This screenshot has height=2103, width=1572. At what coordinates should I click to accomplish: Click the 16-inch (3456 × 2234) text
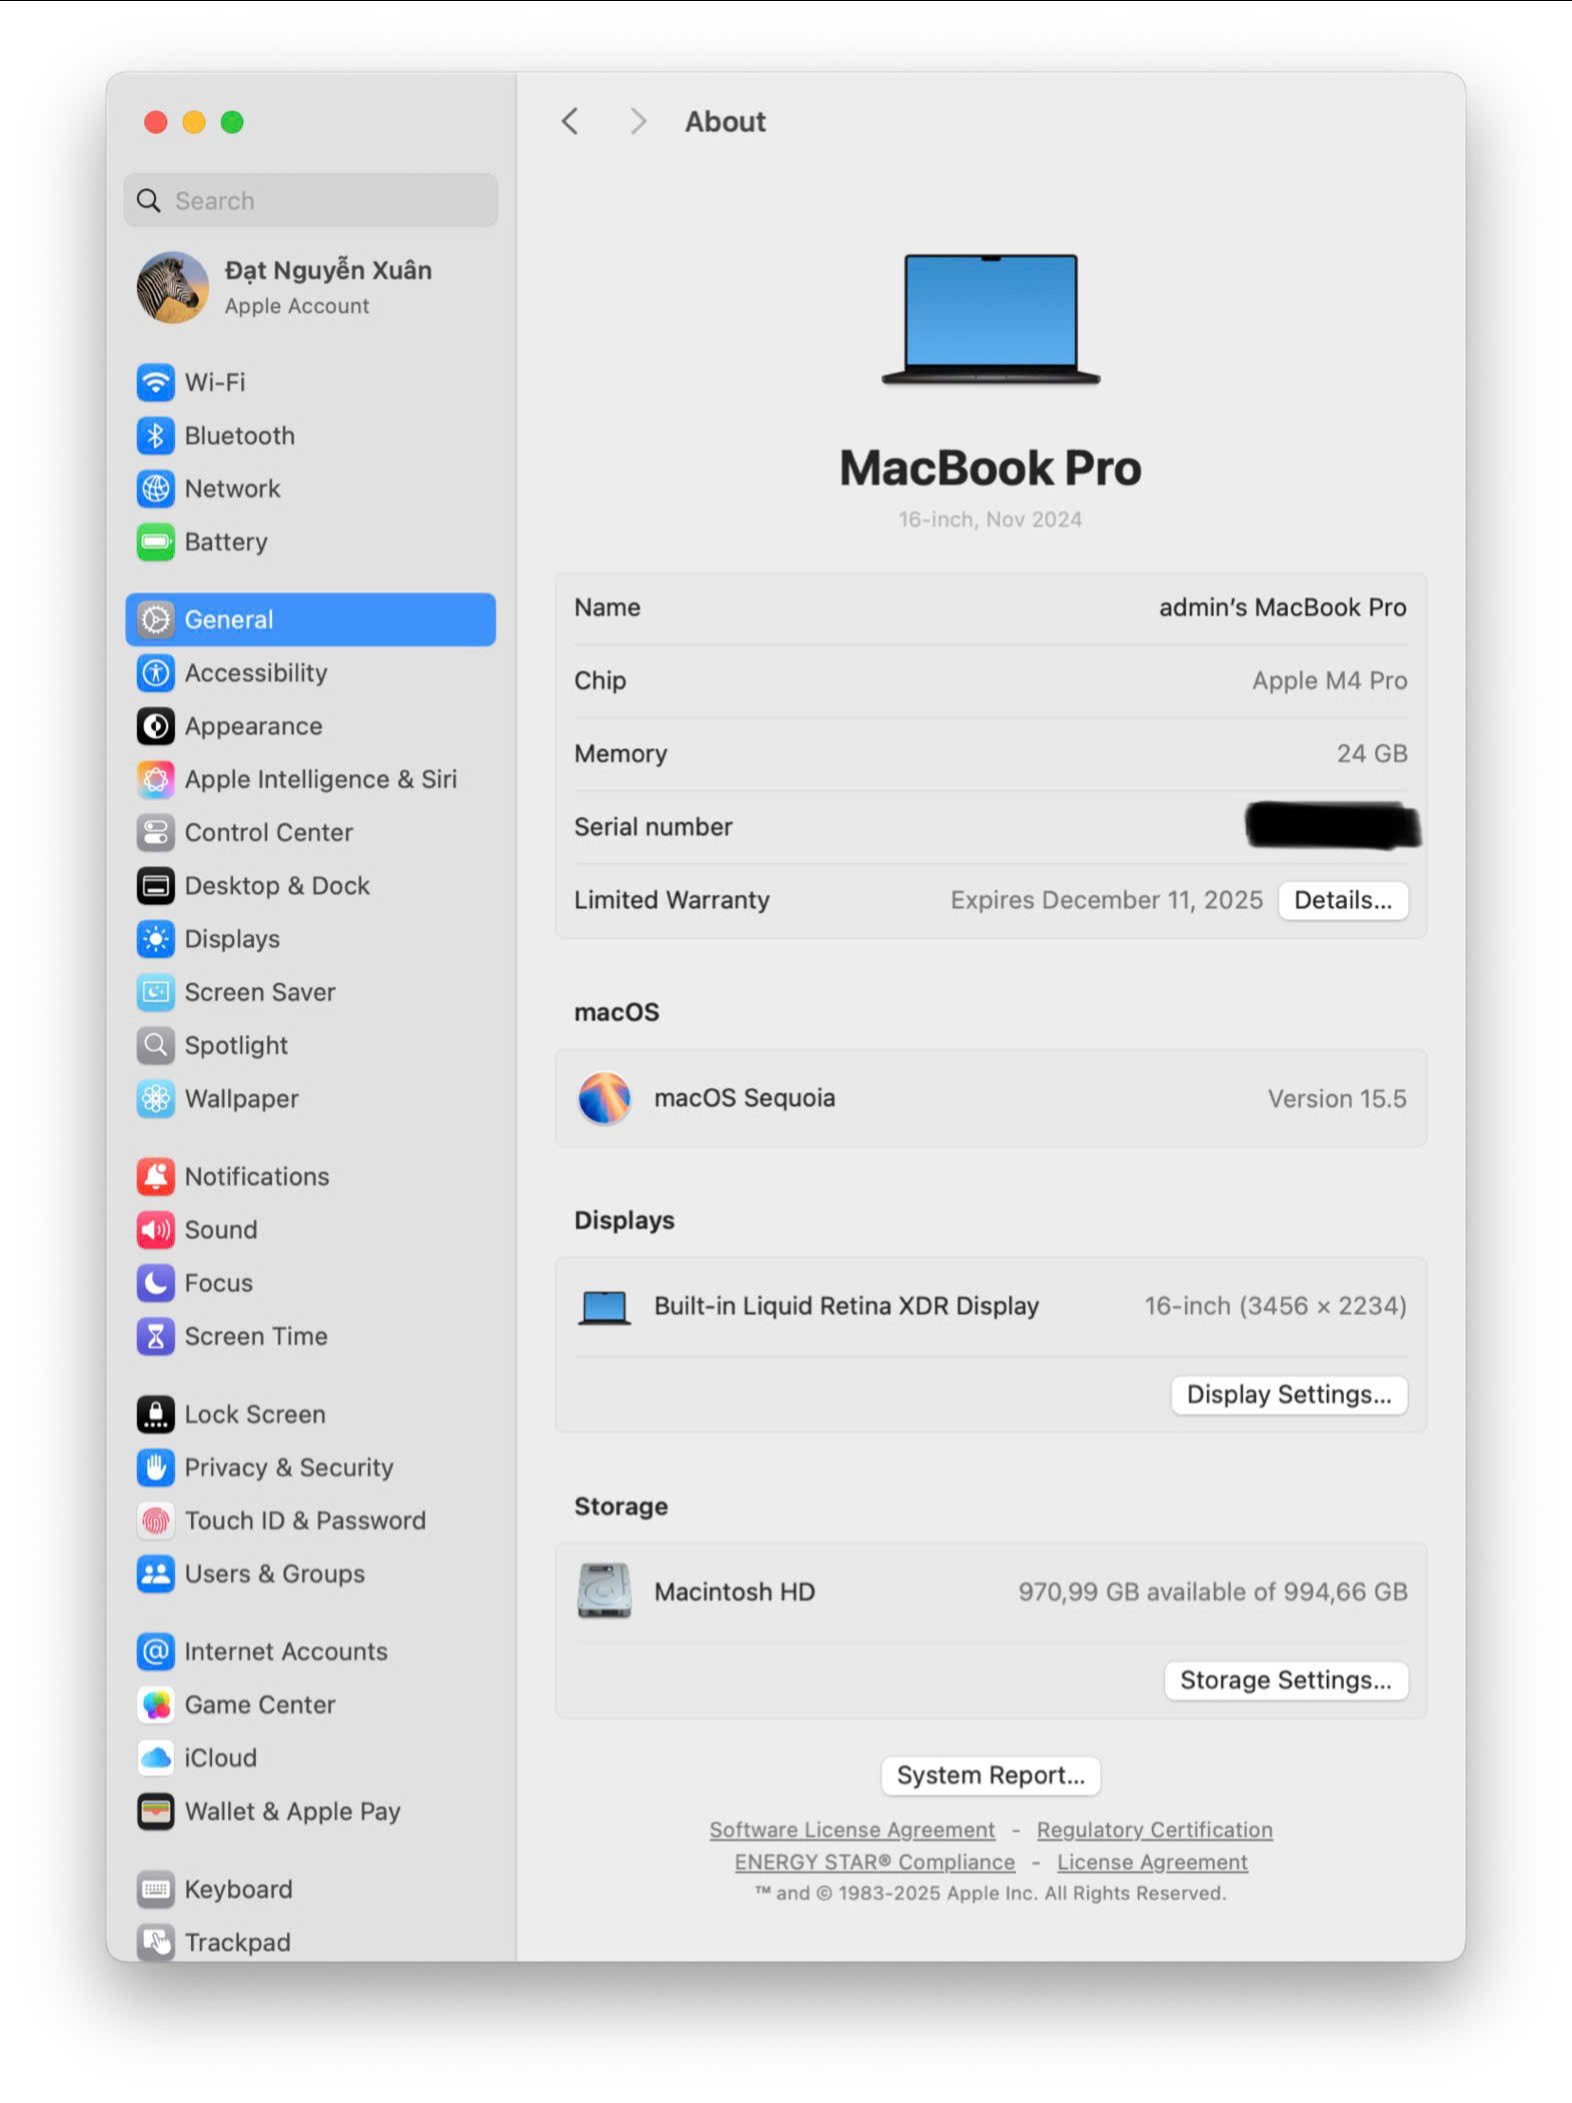click(x=1275, y=1305)
